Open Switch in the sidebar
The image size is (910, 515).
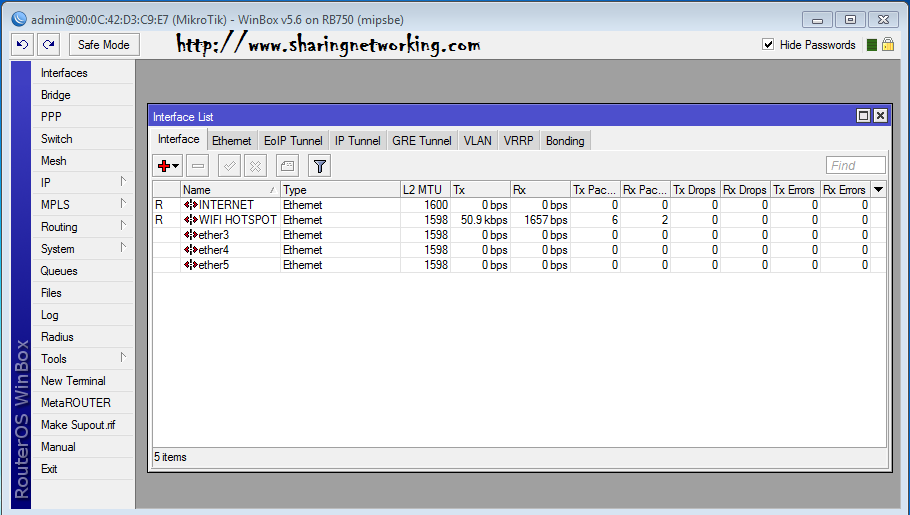pyautogui.click(x=82, y=139)
